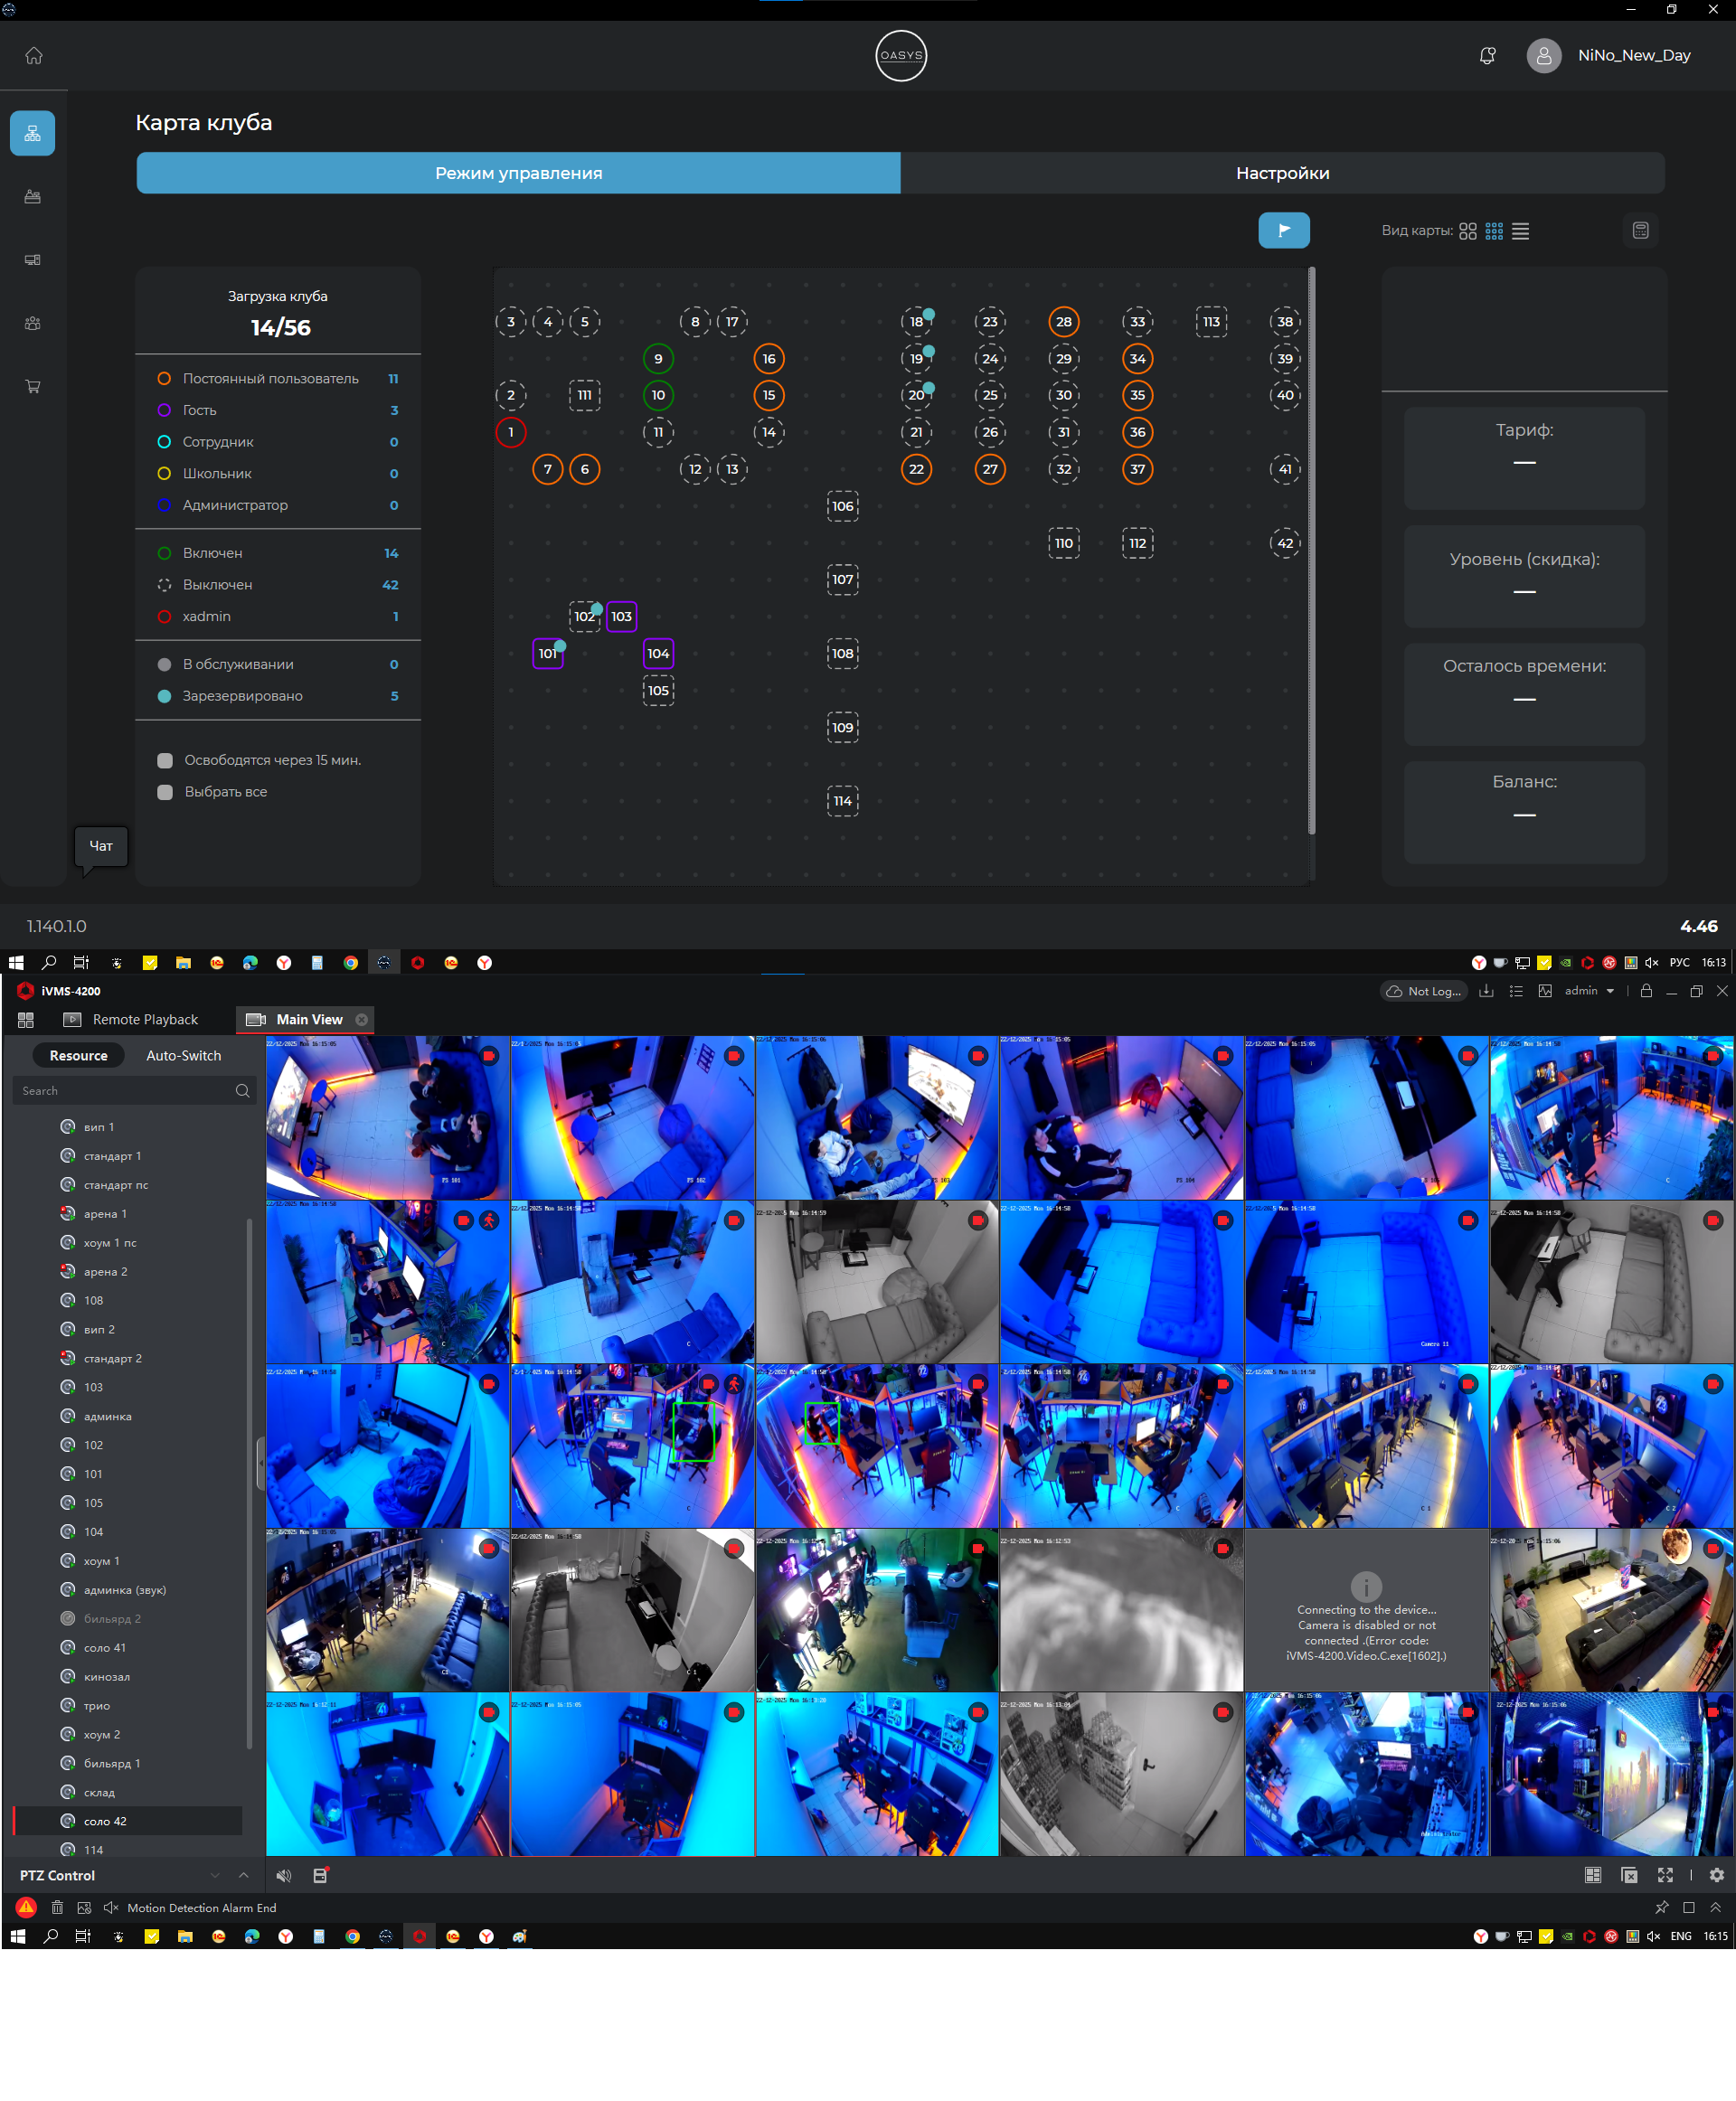The width and height of the screenshot is (1736, 2101).
Task: Open notifications bell icon
Action: pyautogui.click(x=1487, y=56)
